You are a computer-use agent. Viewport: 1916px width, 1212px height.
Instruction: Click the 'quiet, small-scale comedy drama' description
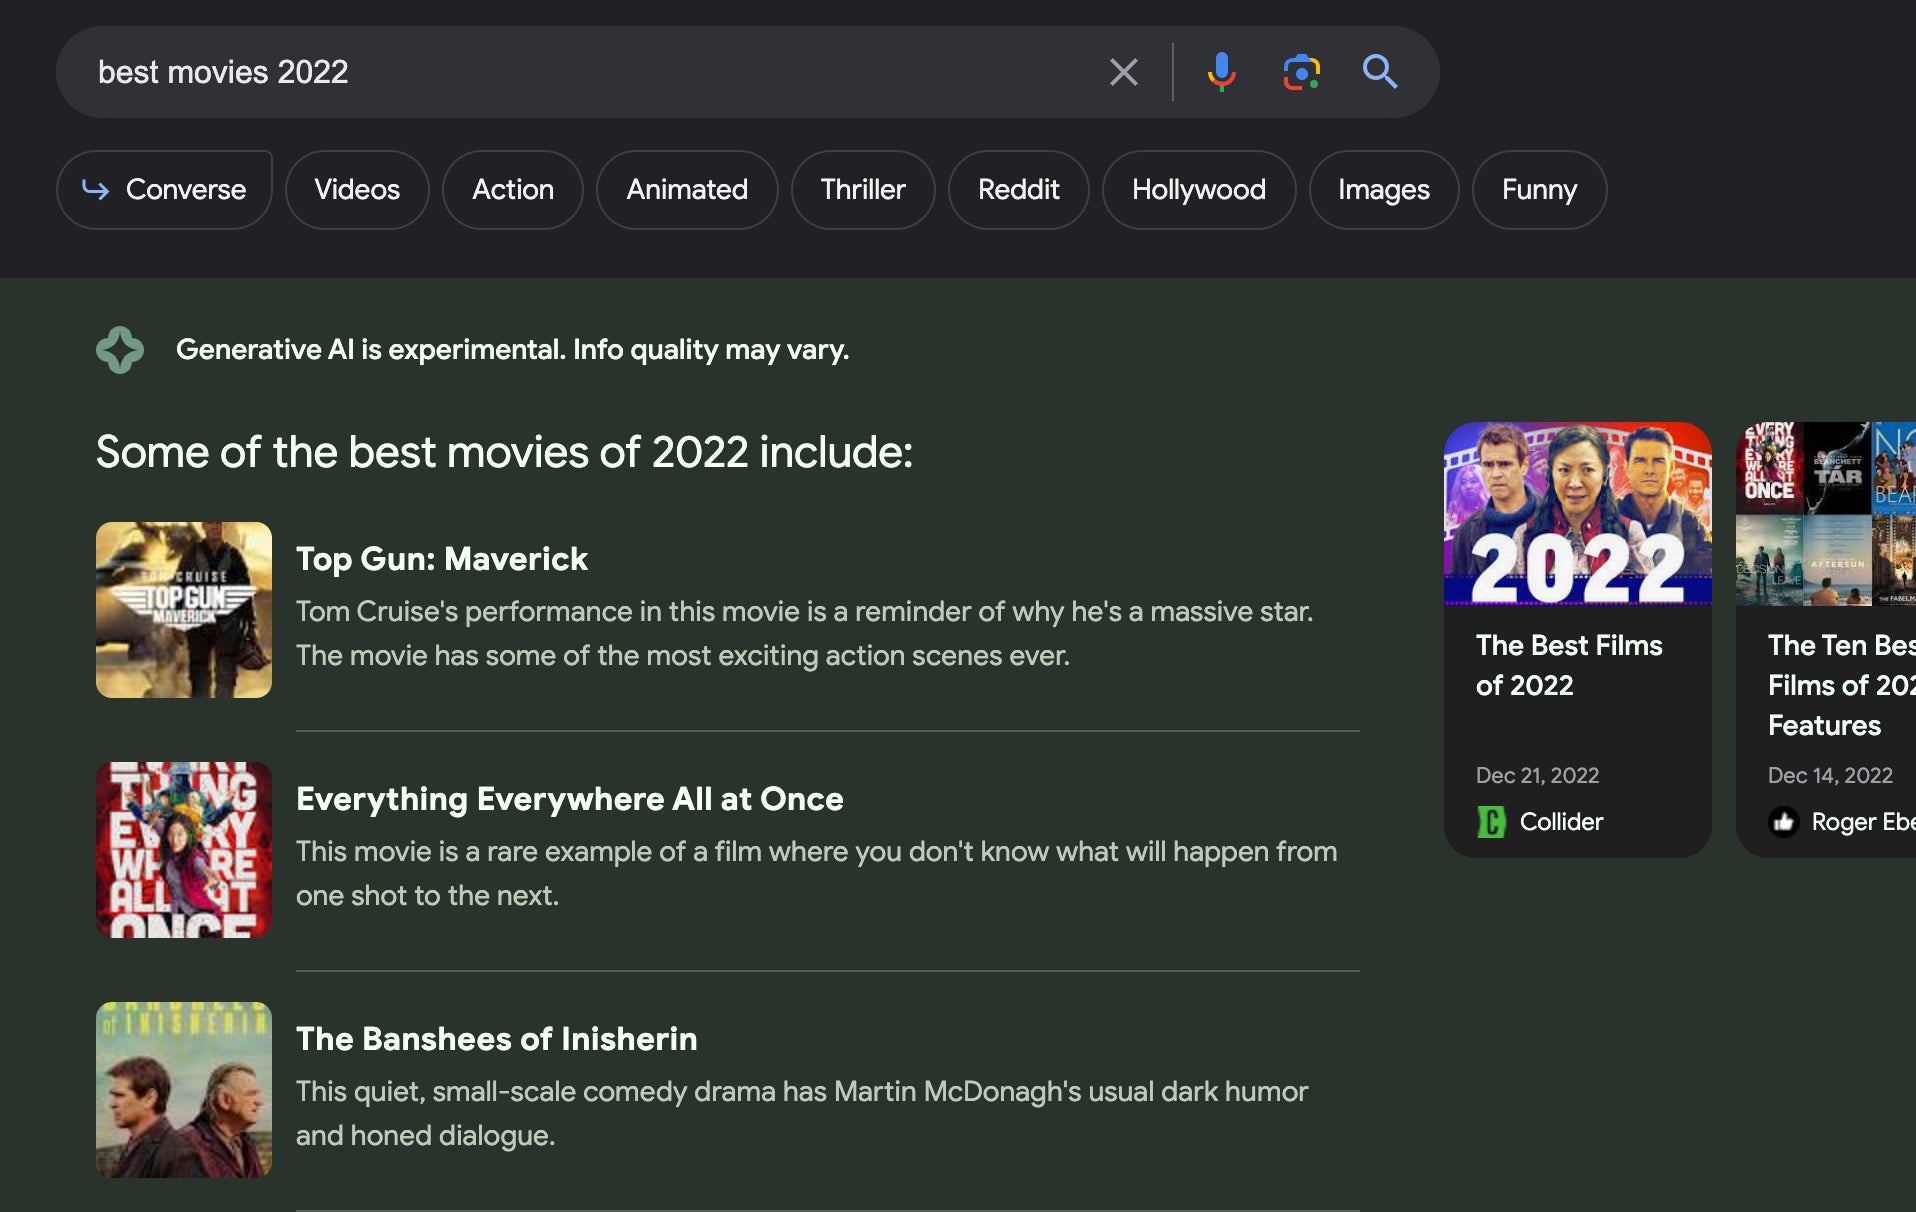pyautogui.click(x=801, y=1113)
